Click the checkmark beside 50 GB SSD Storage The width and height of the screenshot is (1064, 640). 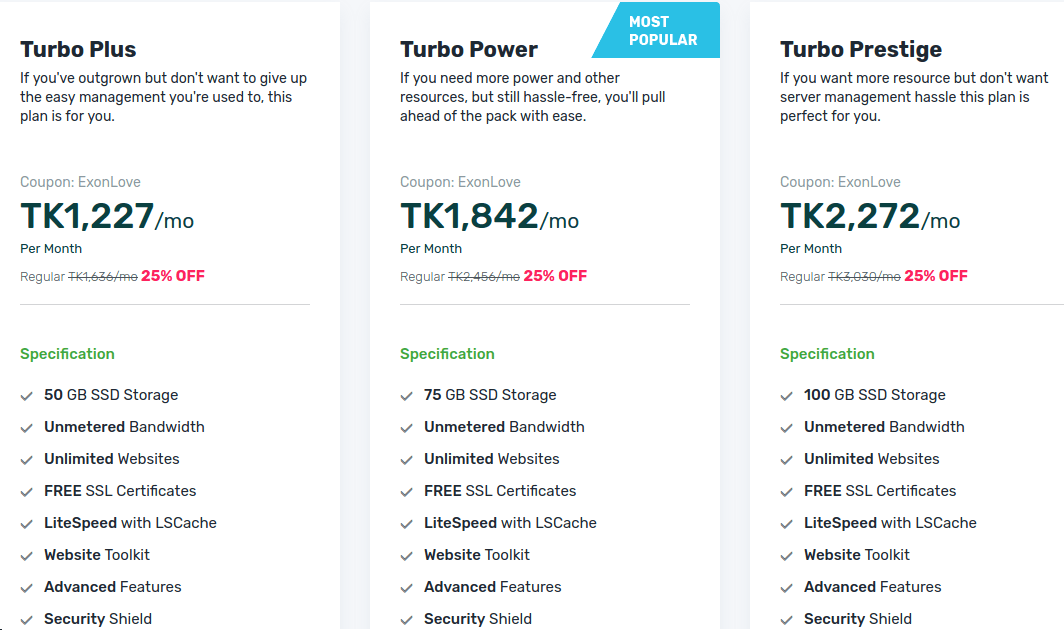click(x=27, y=395)
